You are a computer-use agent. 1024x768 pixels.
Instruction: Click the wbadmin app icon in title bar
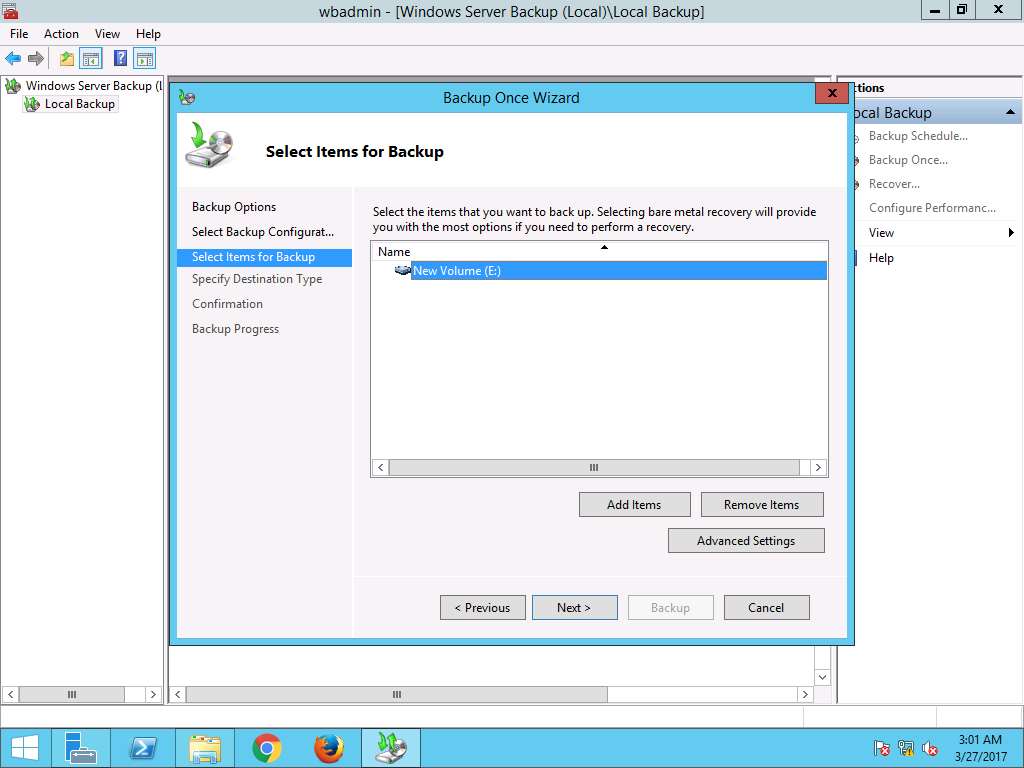(10, 10)
